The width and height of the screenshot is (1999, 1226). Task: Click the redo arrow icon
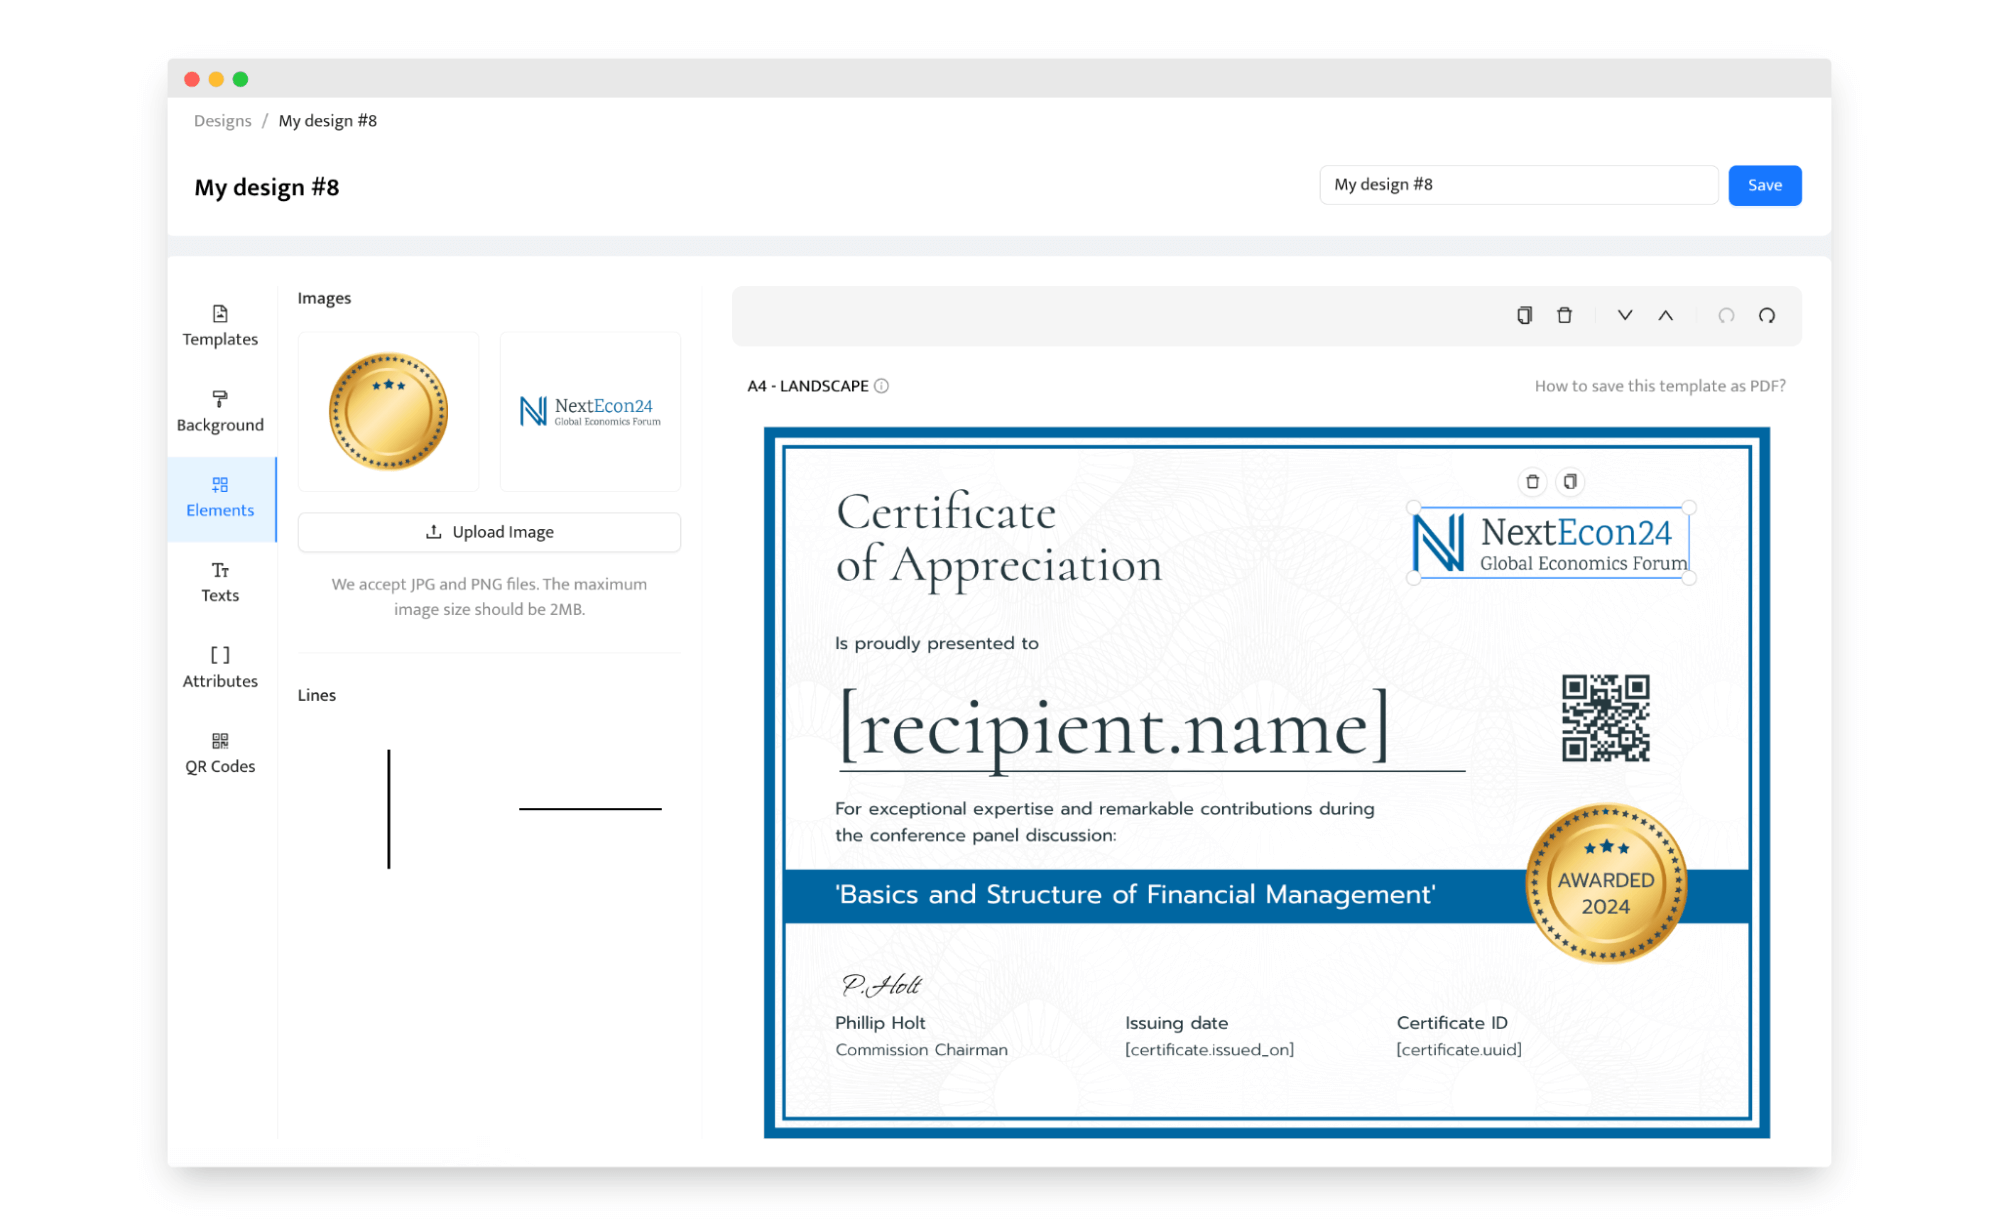tap(1767, 315)
